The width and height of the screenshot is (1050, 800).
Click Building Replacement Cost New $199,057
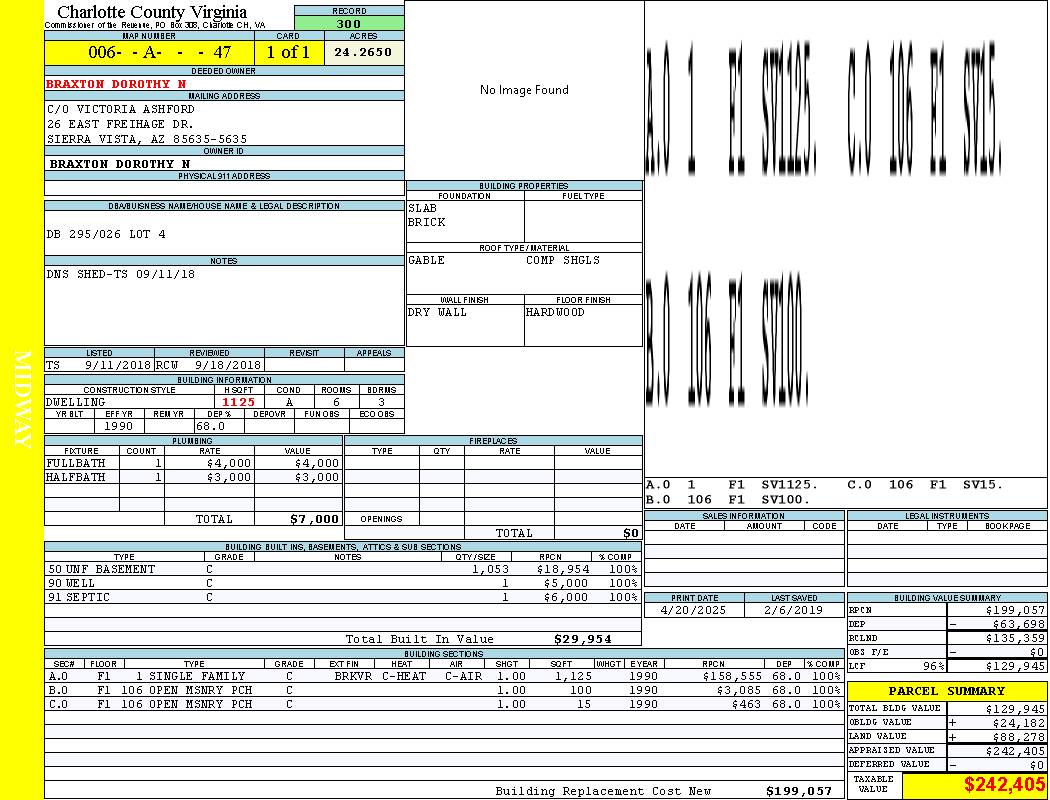(799, 791)
